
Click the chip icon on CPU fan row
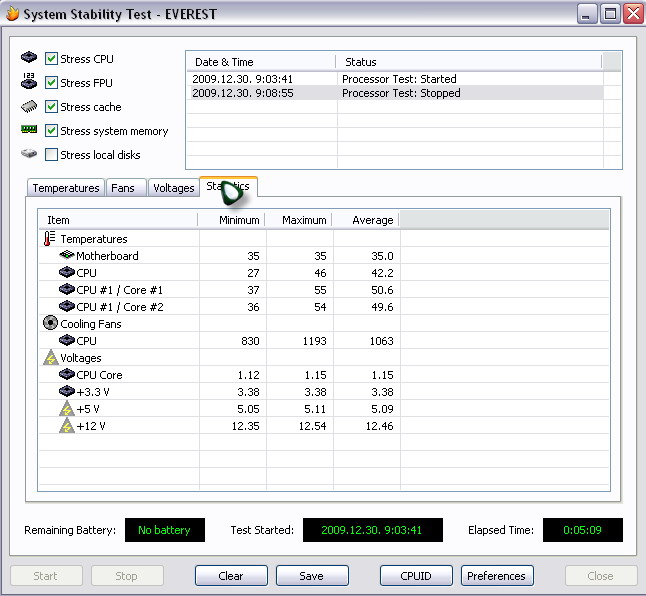[67, 340]
